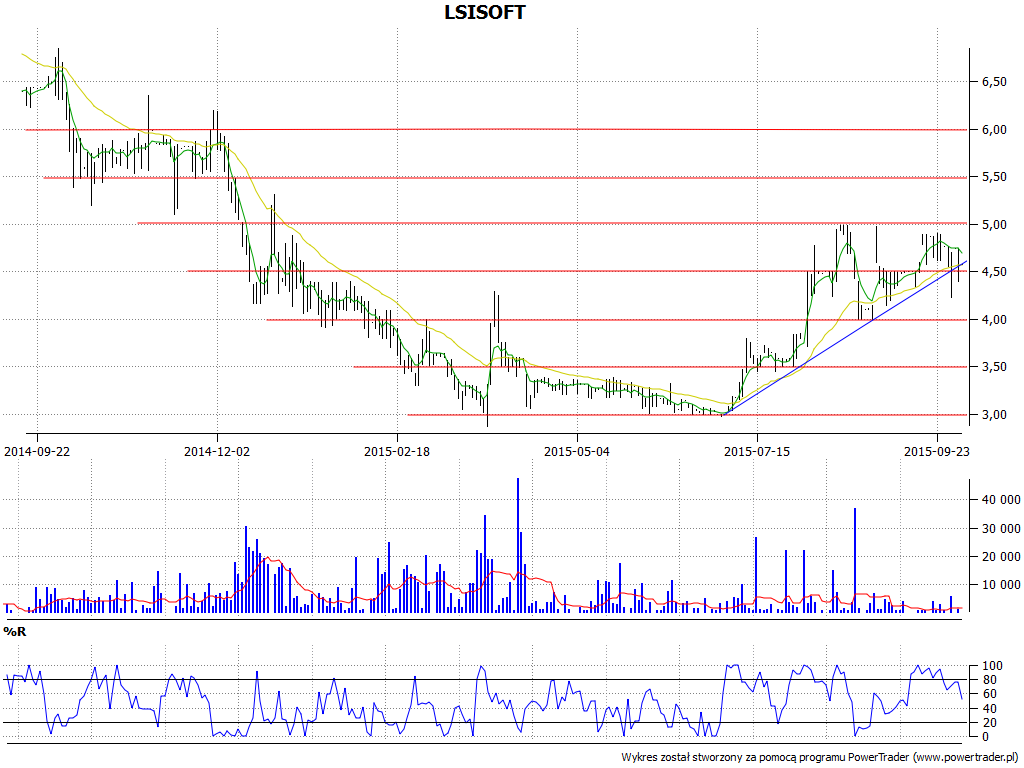Screen dimensions: 1024x768
Task: Click the 4,00 price axis label
Action: point(994,320)
